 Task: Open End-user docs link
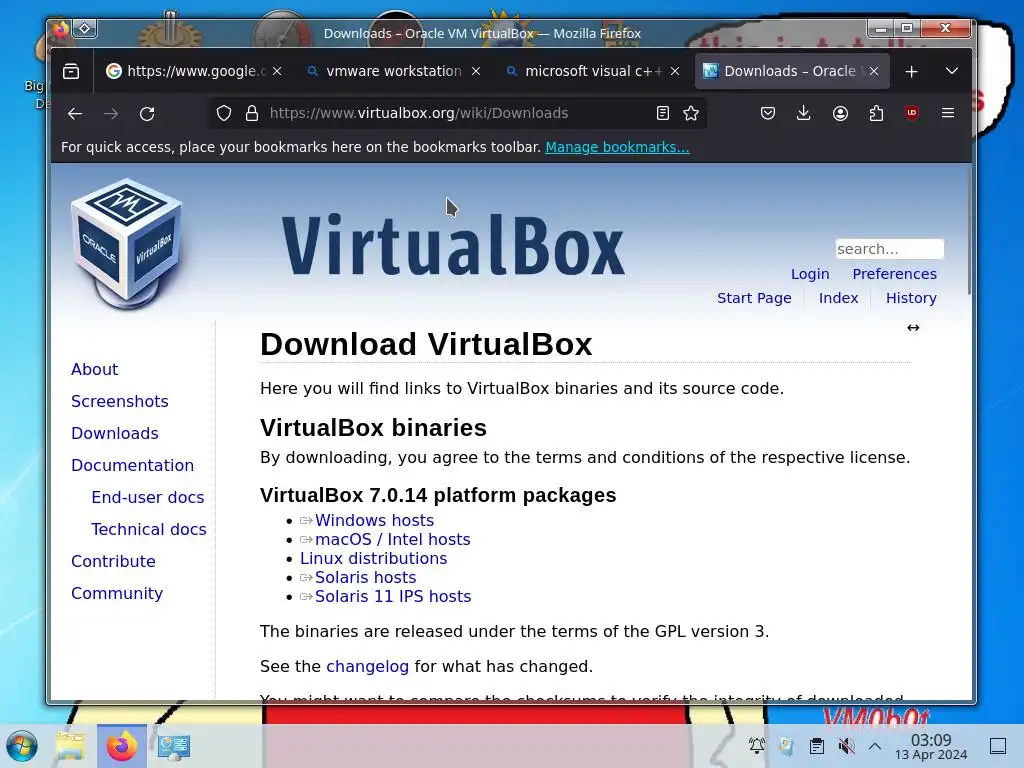tap(148, 498)
